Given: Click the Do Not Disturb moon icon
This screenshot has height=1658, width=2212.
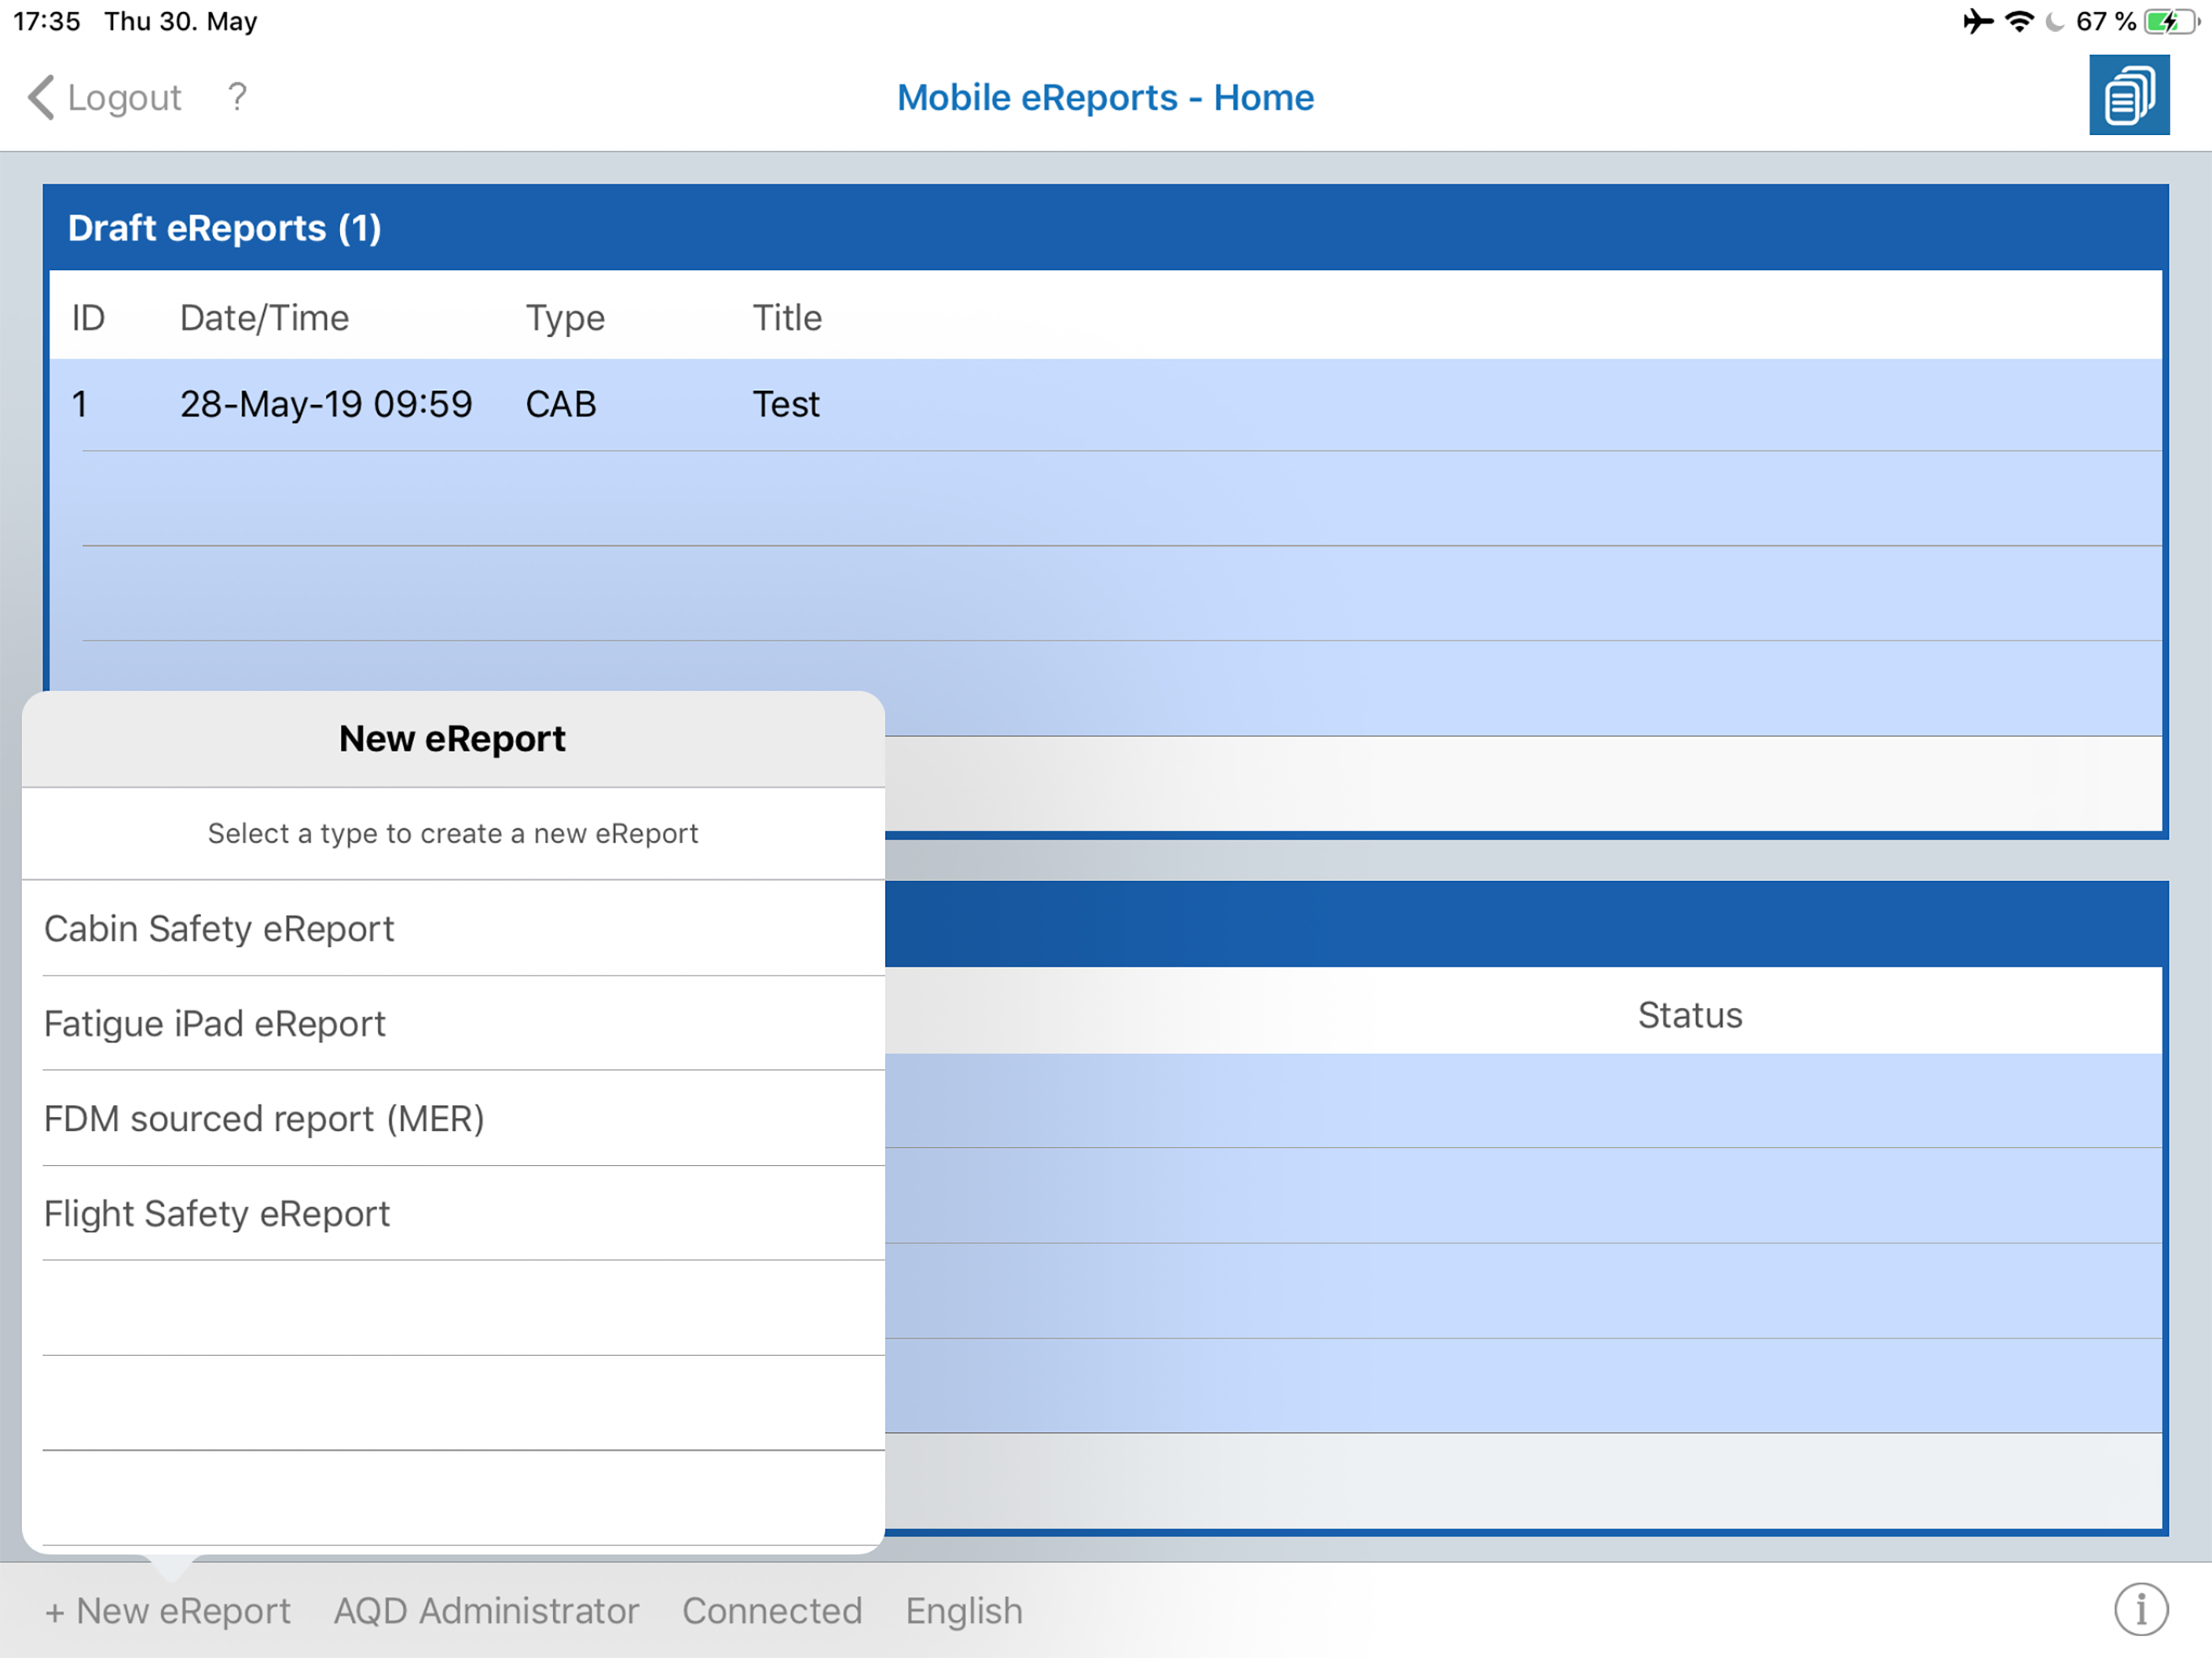Looking at the screenshot, I should point(2054,22).
